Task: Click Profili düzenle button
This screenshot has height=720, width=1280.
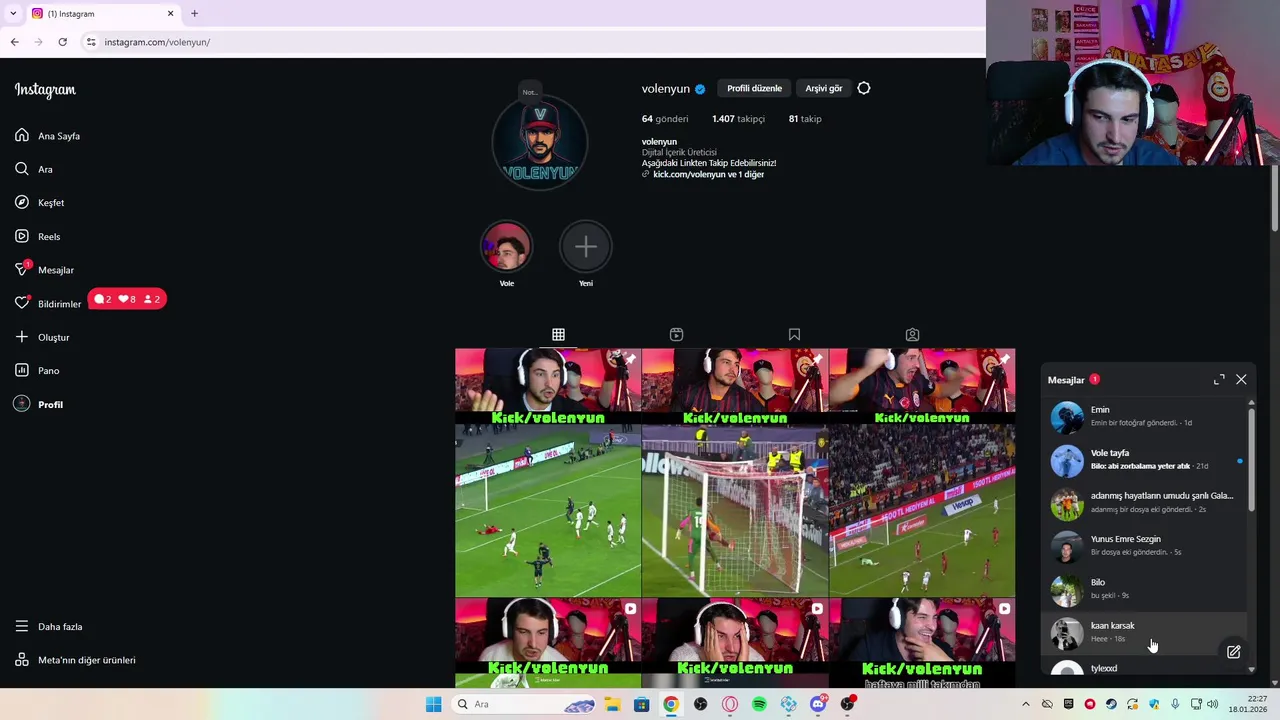Action: click(754, 88)
